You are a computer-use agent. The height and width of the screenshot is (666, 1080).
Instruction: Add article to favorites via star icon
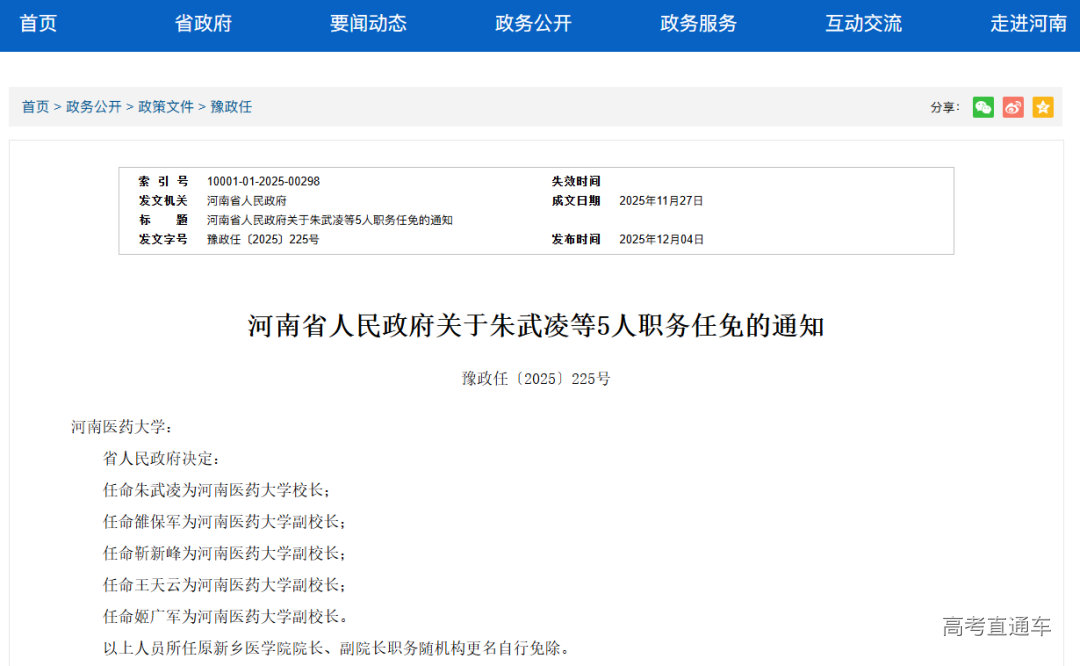[x=1043, y=106]
